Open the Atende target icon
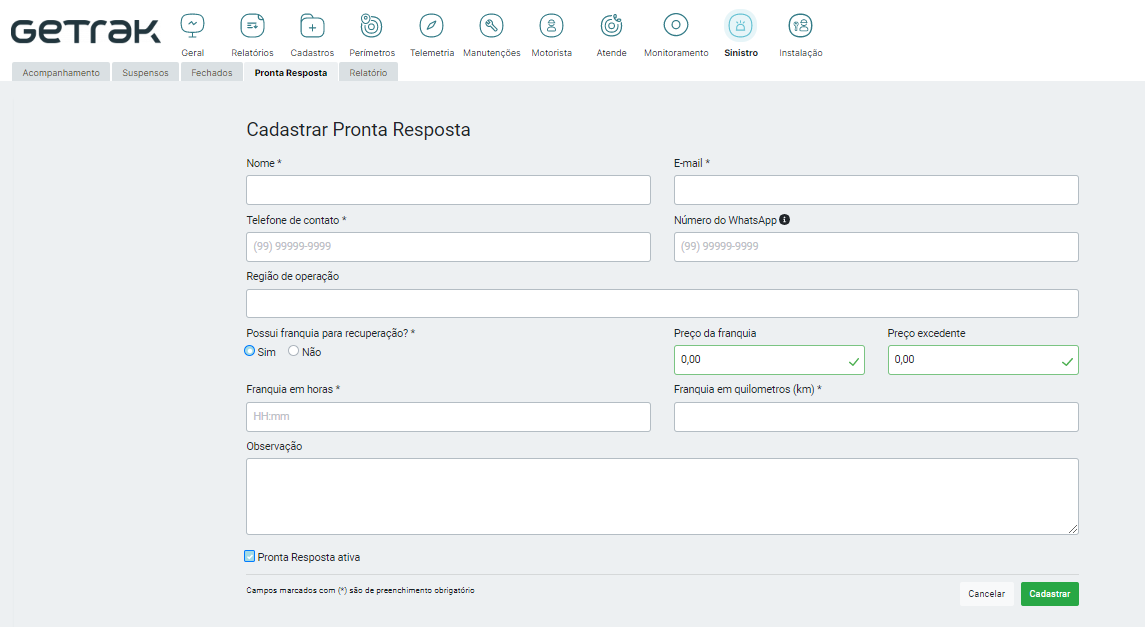This screenshot has width=1145, height=627. click(x=611, y=26)
